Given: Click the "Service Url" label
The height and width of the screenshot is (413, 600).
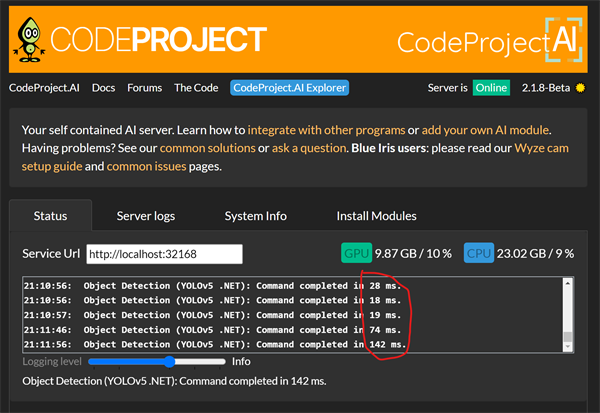Looking at the screenshot, I should pyautogui.click(x=51, y=254).
